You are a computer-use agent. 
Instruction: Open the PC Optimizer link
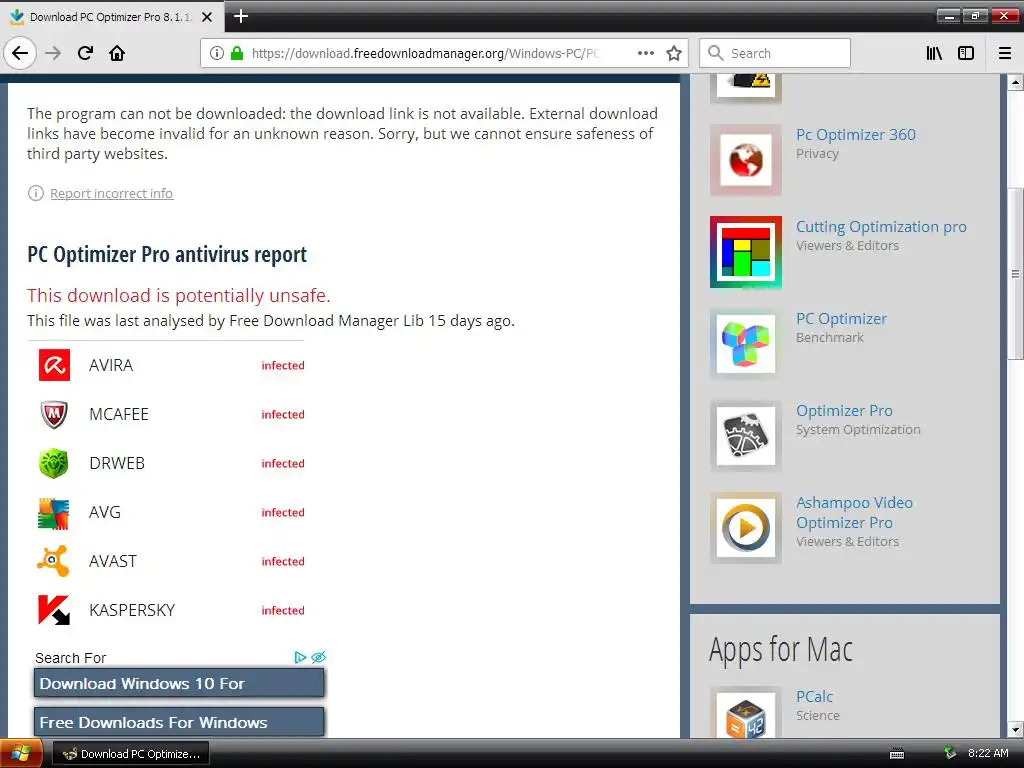coord(841,319)
